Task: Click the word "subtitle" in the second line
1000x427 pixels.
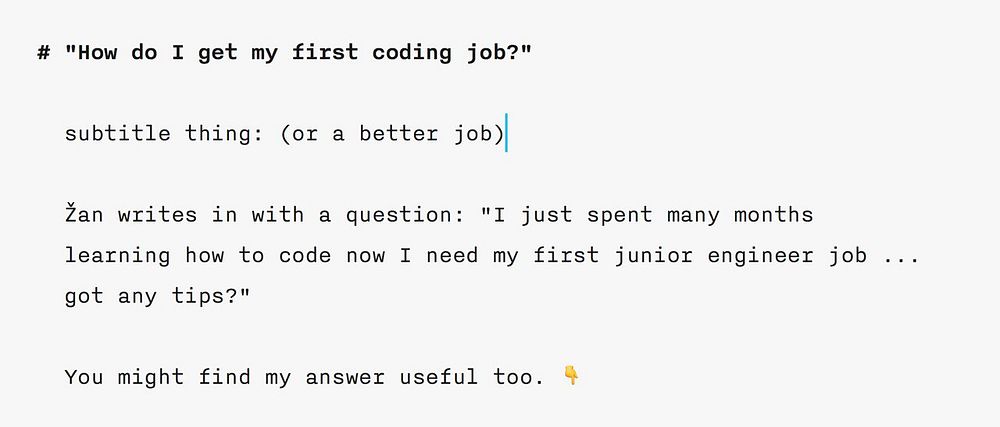Action: pyautogui.click(x=117, y=133)
